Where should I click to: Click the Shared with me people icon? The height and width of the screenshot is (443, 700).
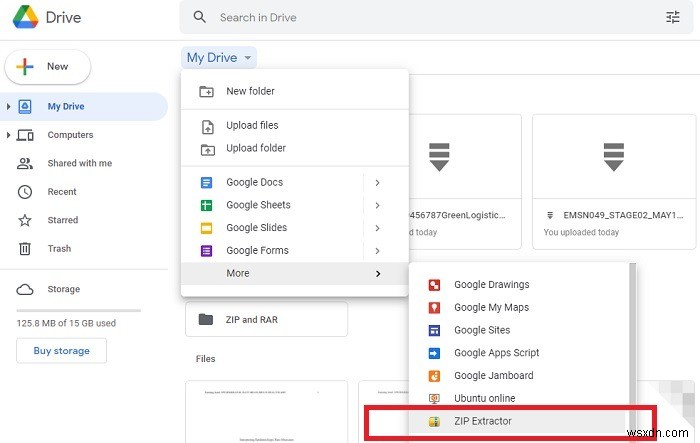click(25, 163)
